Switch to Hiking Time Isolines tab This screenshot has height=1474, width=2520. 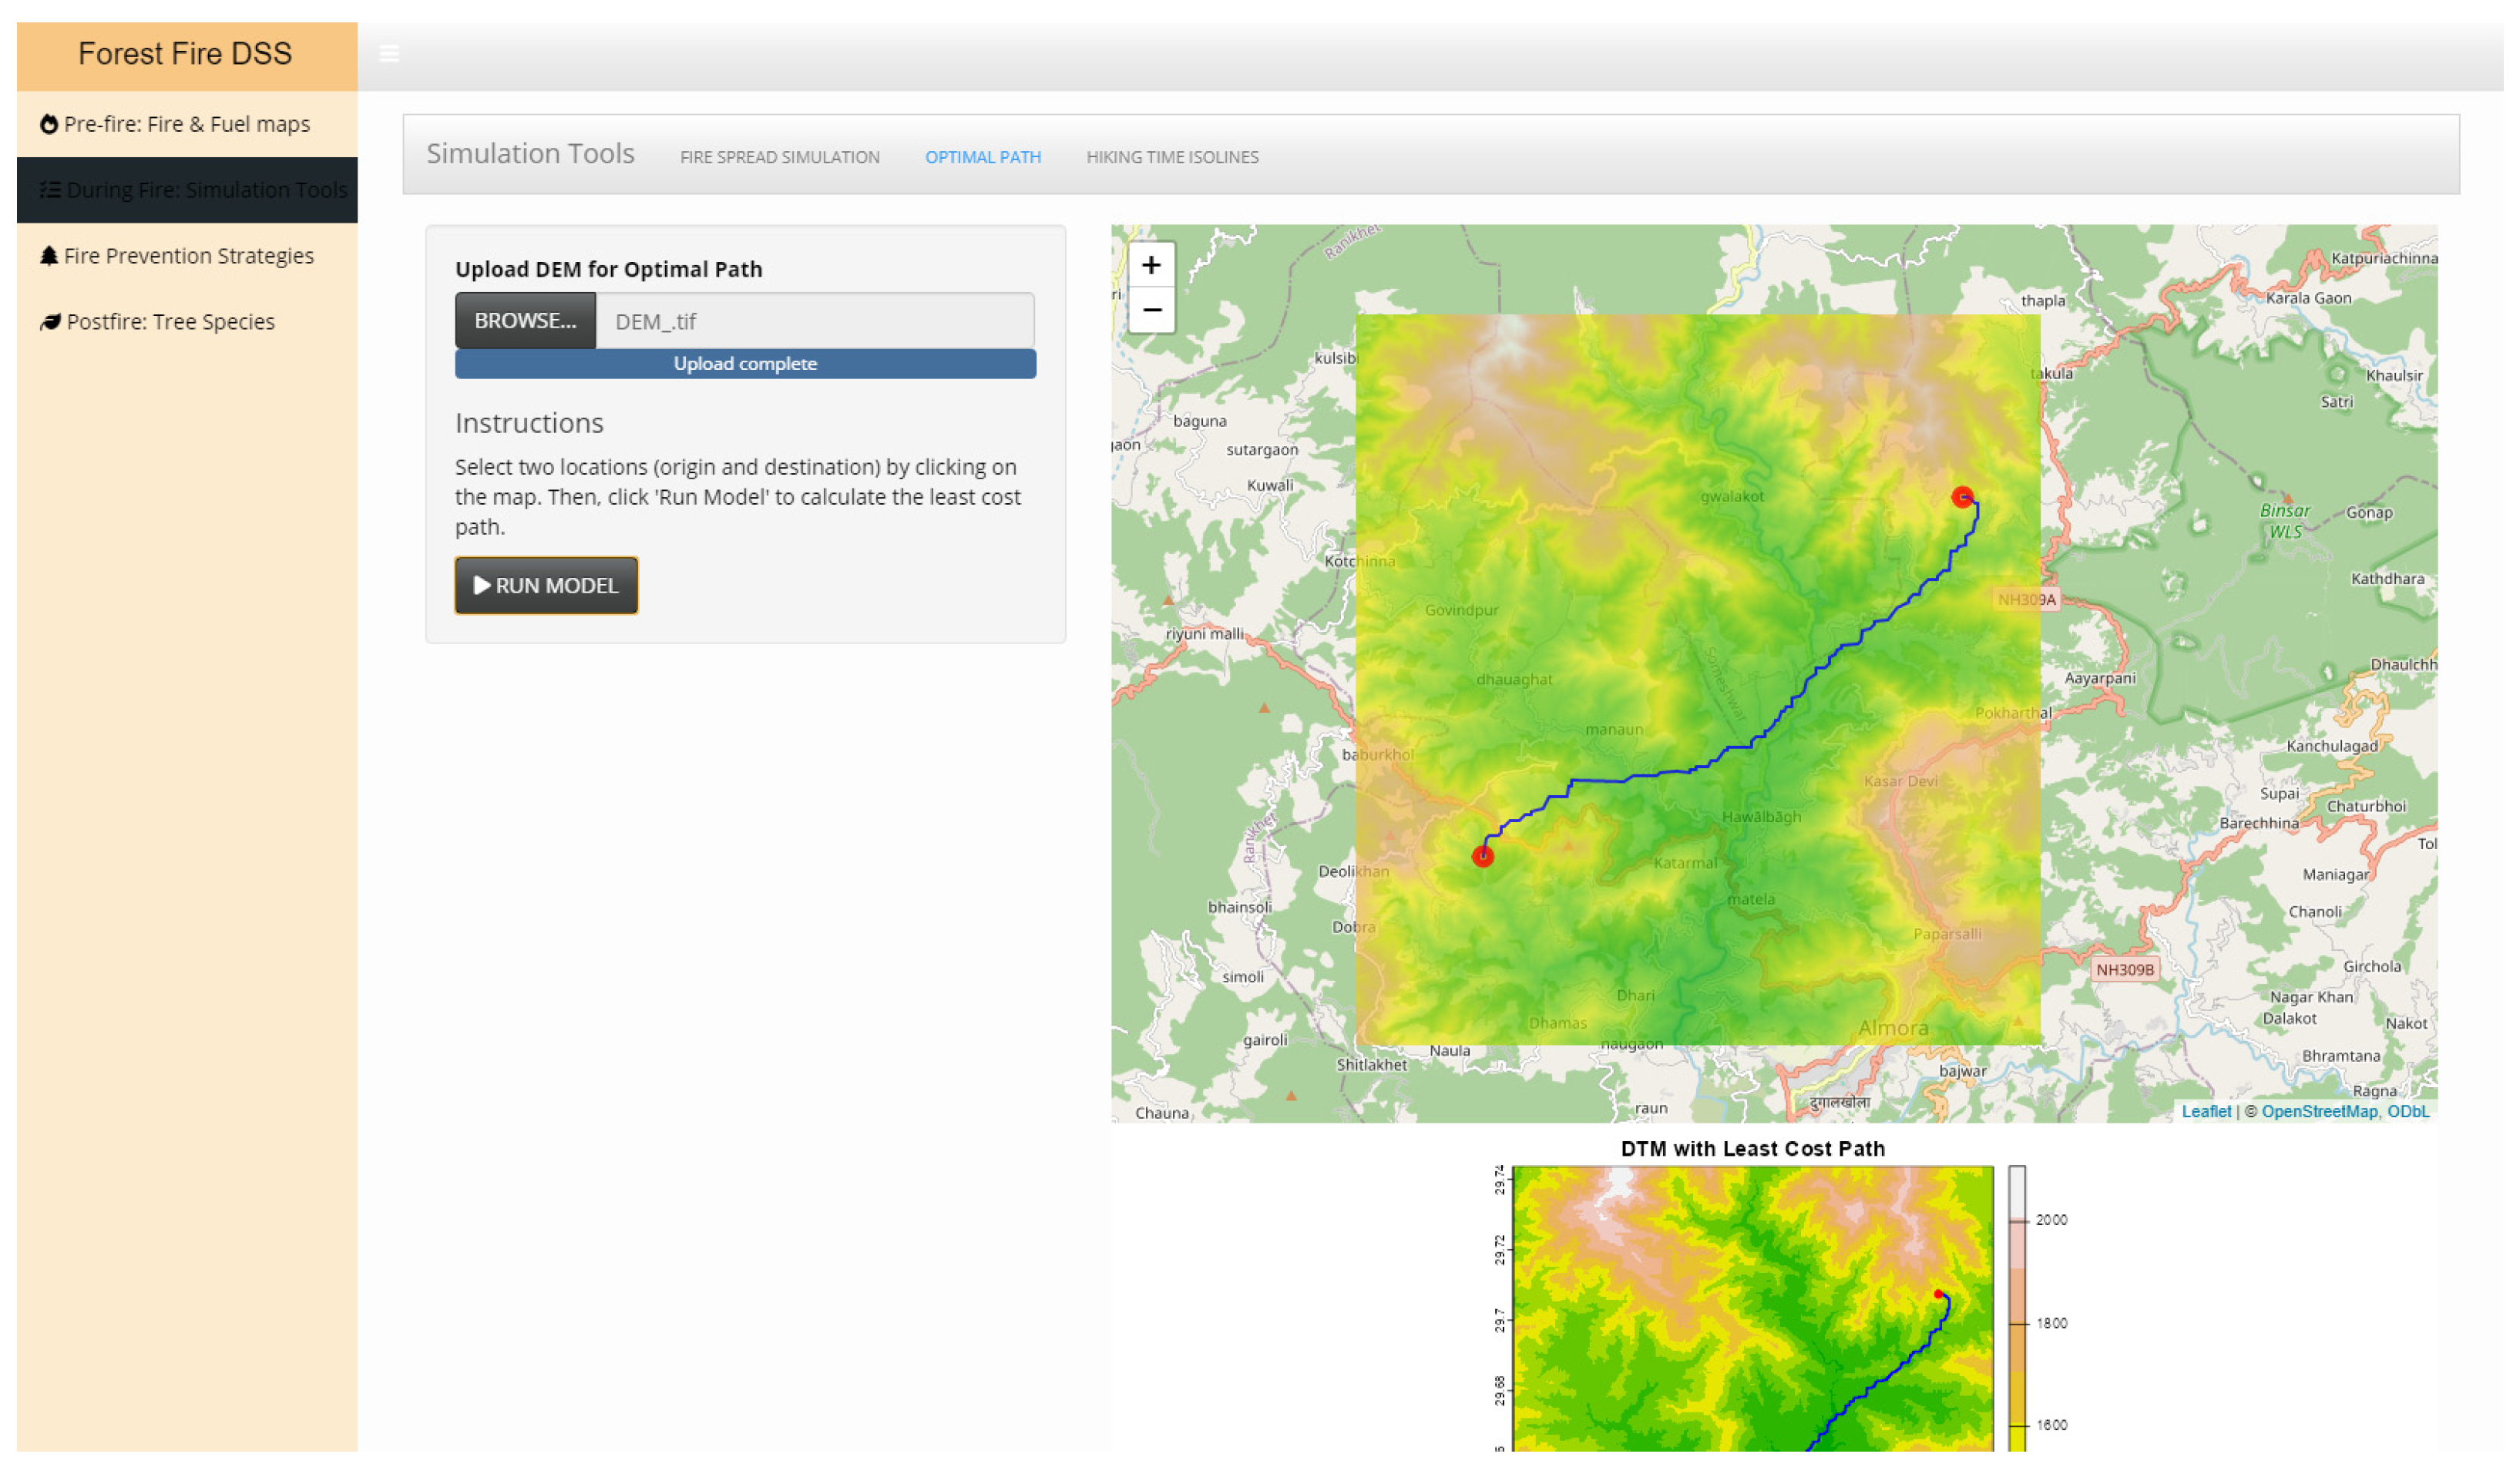coord(1173,157)
